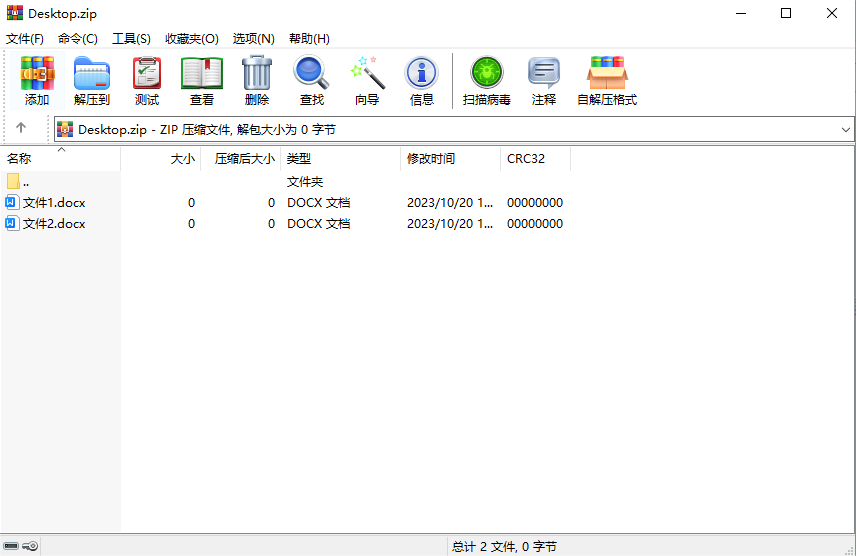Viewport: 856px width, 556px height.
Task: Click the SFX (自解压格式) icon
Action: tap(607, 80)
